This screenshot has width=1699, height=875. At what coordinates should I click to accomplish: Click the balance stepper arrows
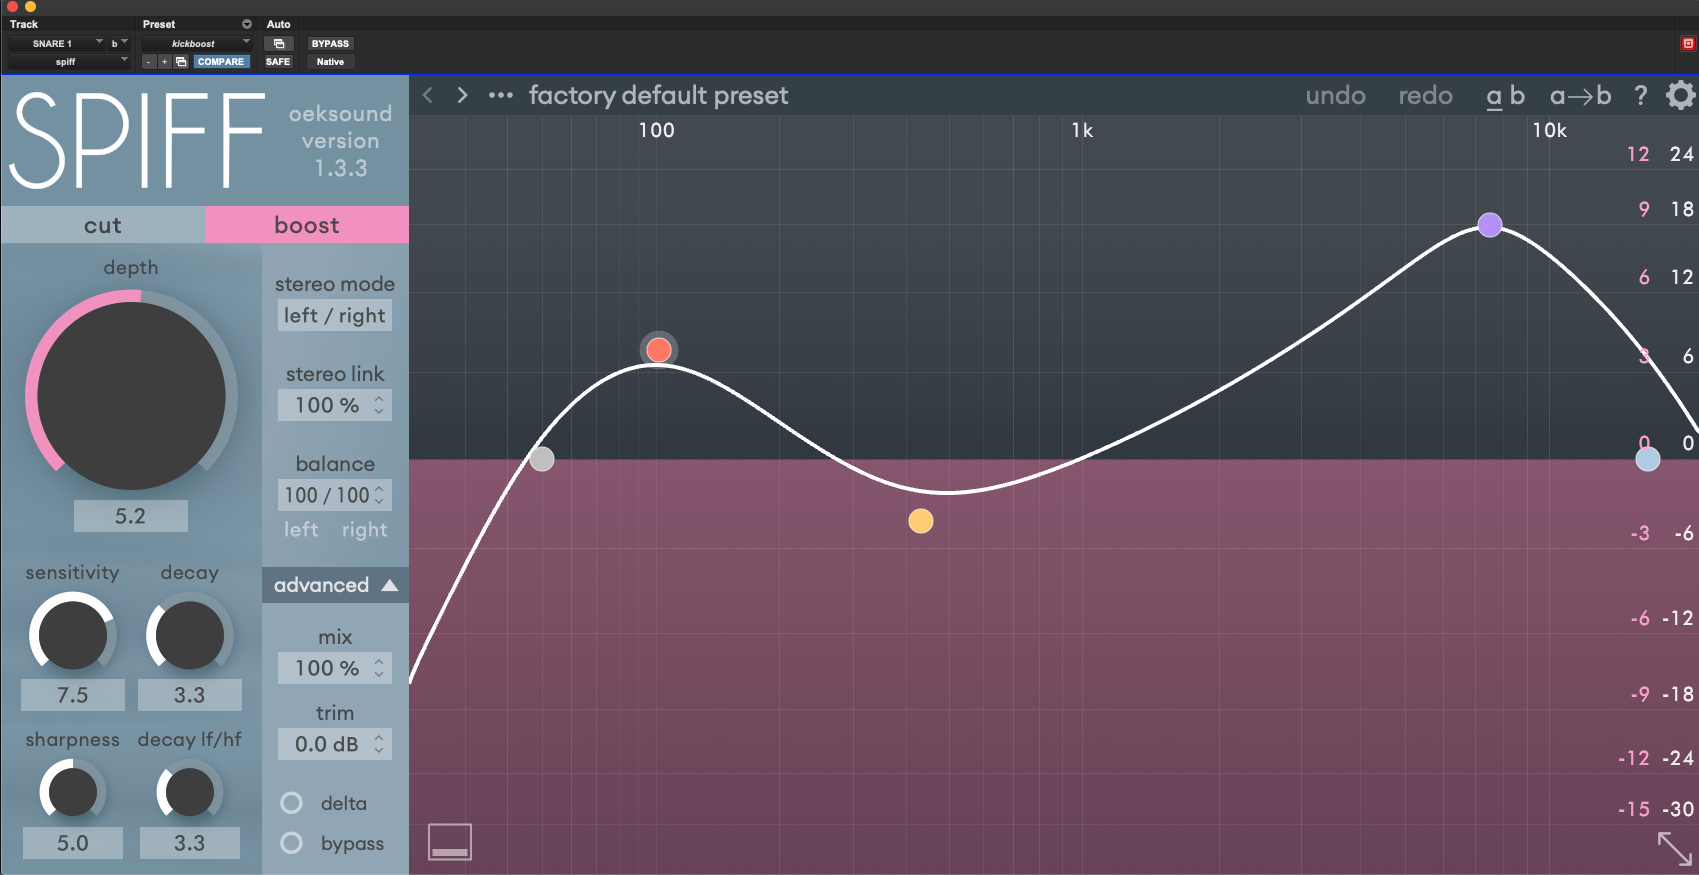pos(379,495)
